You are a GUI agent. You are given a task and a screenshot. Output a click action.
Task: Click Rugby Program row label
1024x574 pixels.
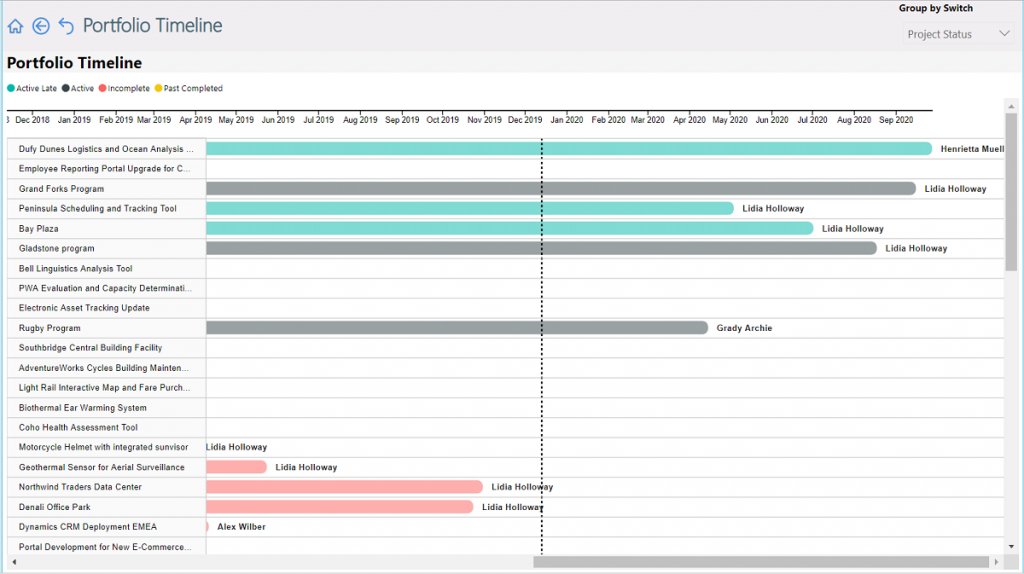(x=50, y=328)
